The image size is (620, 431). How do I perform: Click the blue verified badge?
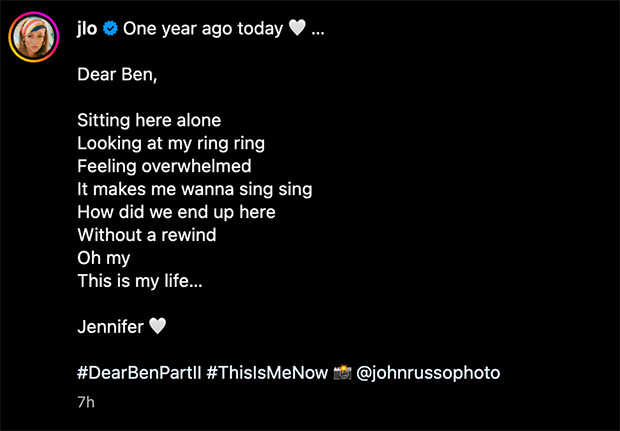point(110,29)
